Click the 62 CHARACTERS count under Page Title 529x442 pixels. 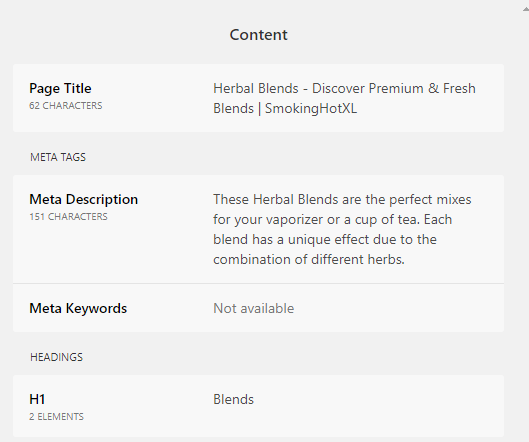point(66,106)
